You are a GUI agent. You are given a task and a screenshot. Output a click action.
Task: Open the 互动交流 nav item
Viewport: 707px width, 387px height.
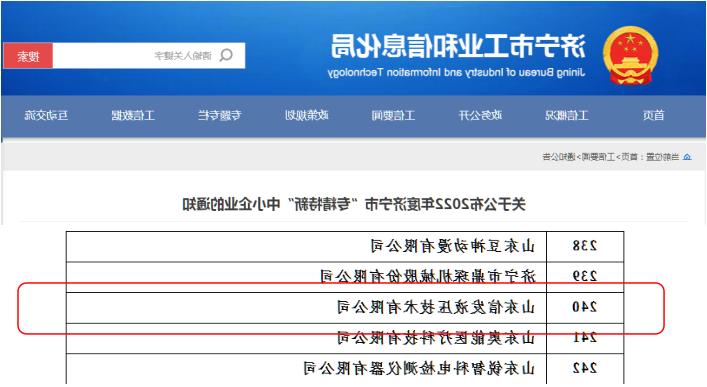coord(46,116)
